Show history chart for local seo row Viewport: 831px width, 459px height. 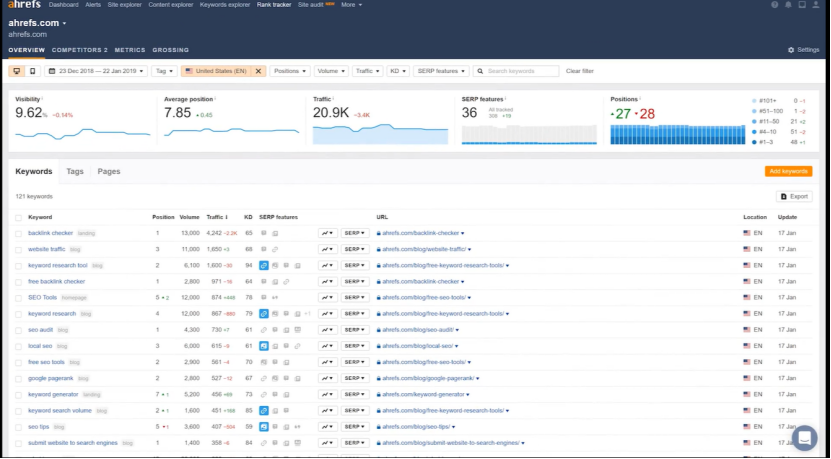click(x=328, y=346)
